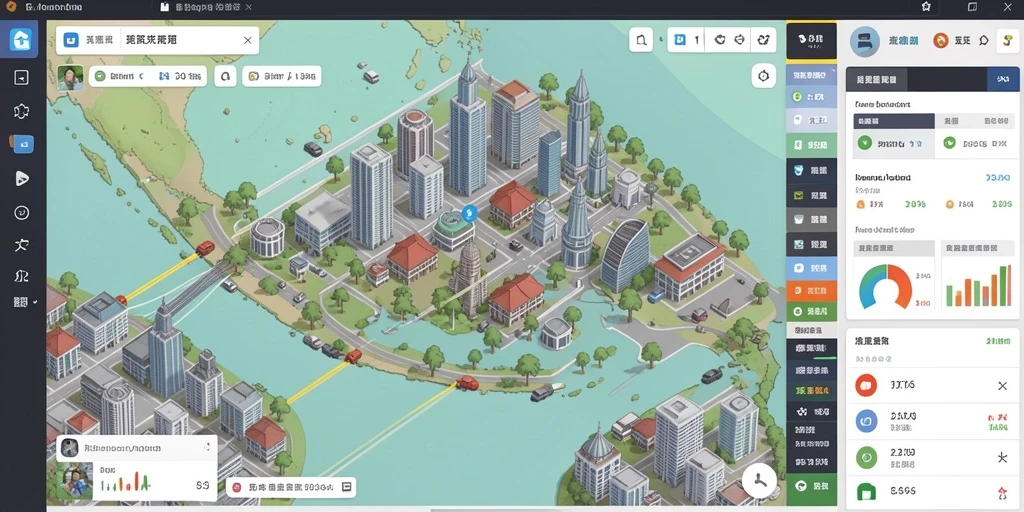Click the yellow icon in the second pill

point(253,76)
